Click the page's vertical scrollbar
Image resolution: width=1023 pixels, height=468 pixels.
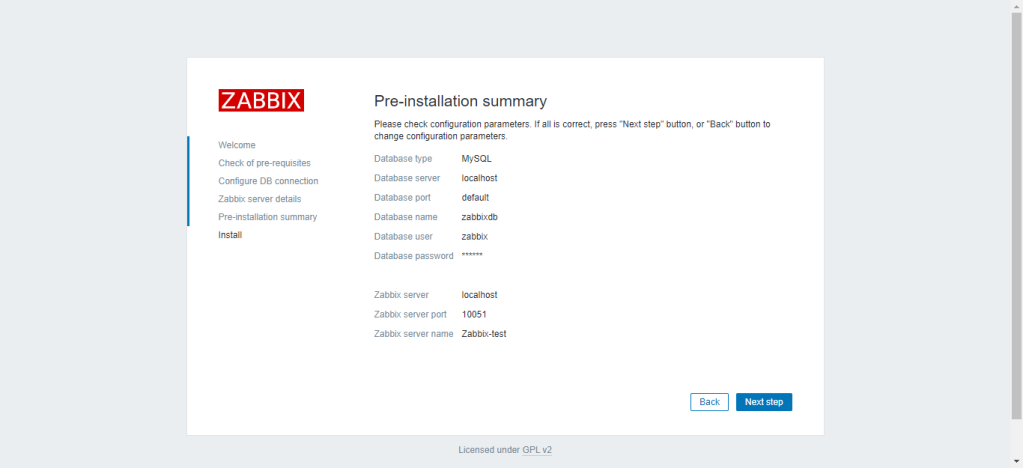point(1016,200)
